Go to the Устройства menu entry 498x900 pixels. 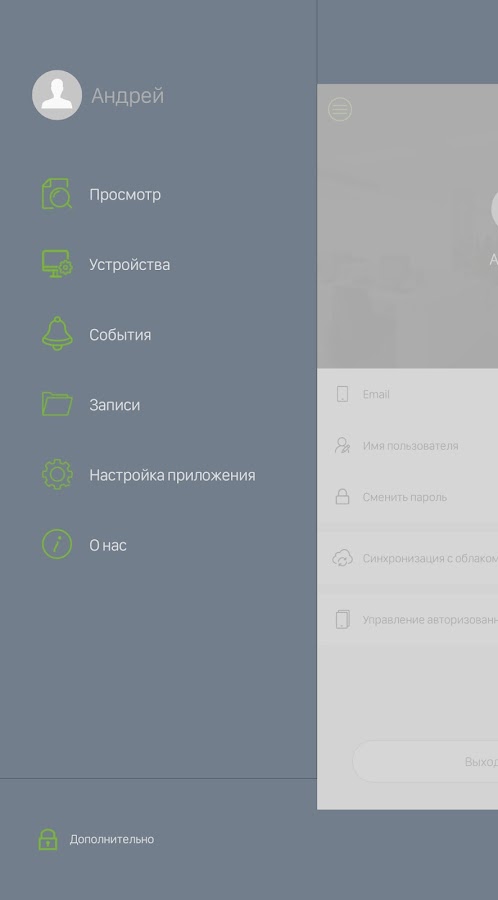(129, 265)
